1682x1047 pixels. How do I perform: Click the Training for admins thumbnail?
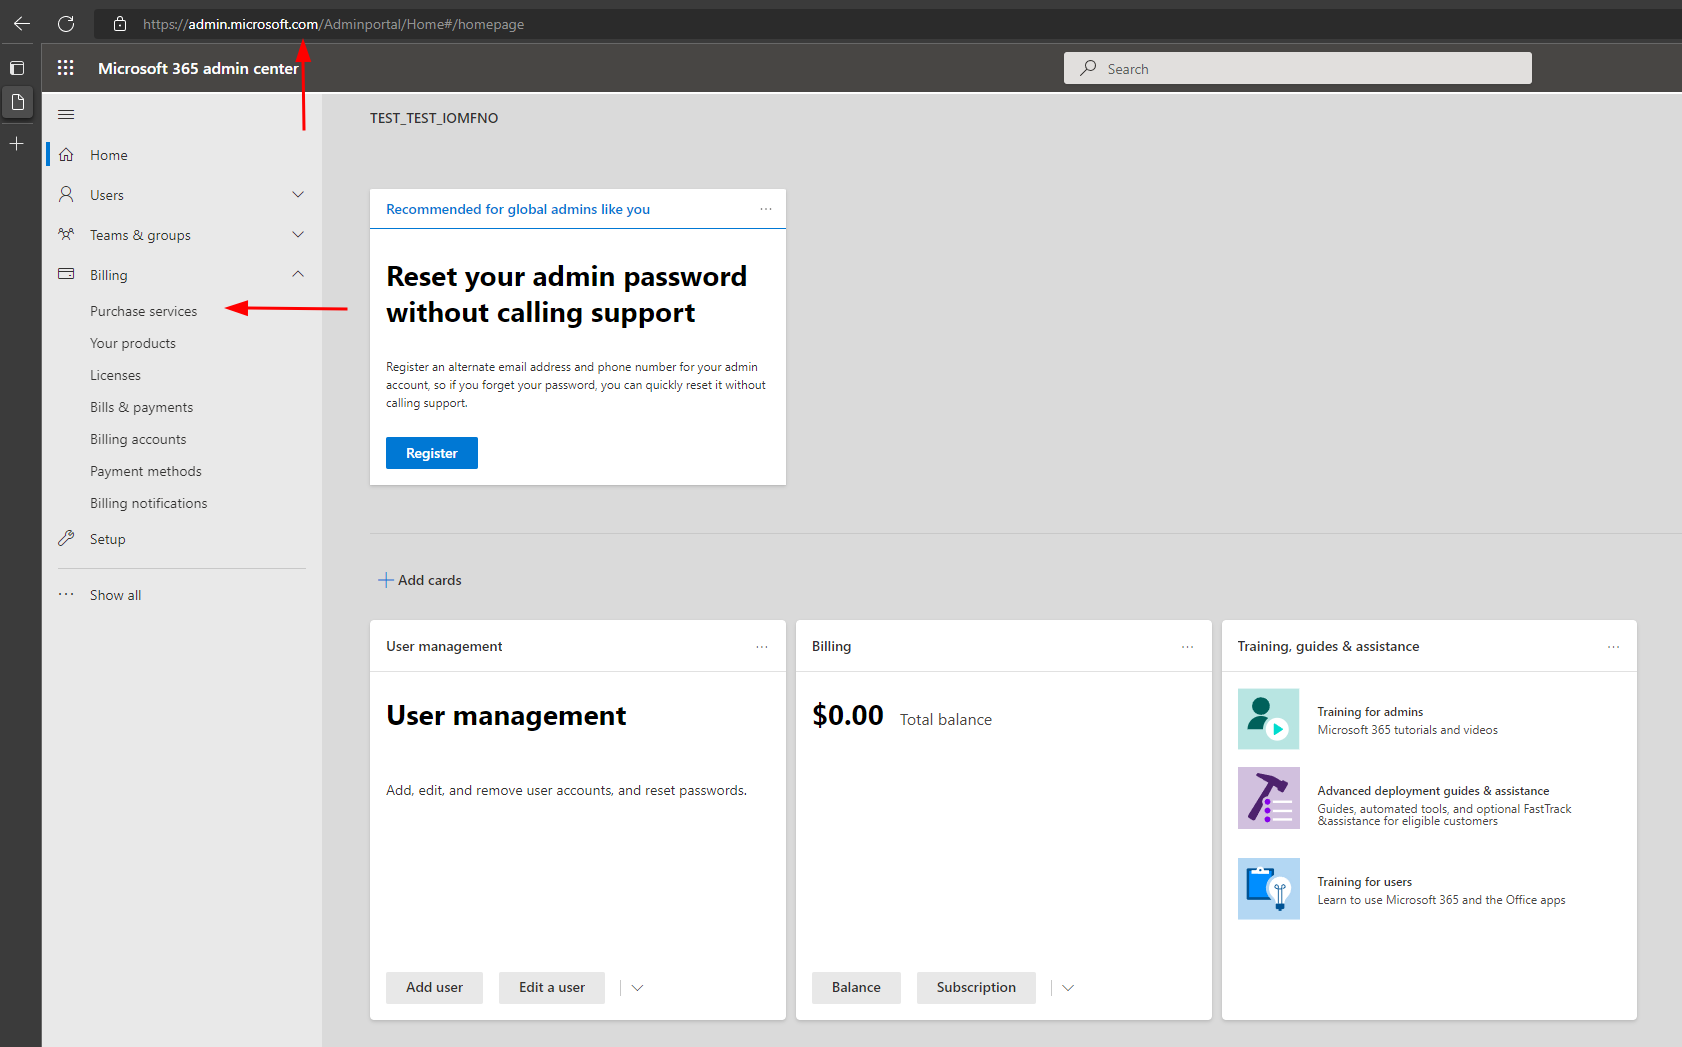point(1269,719)
